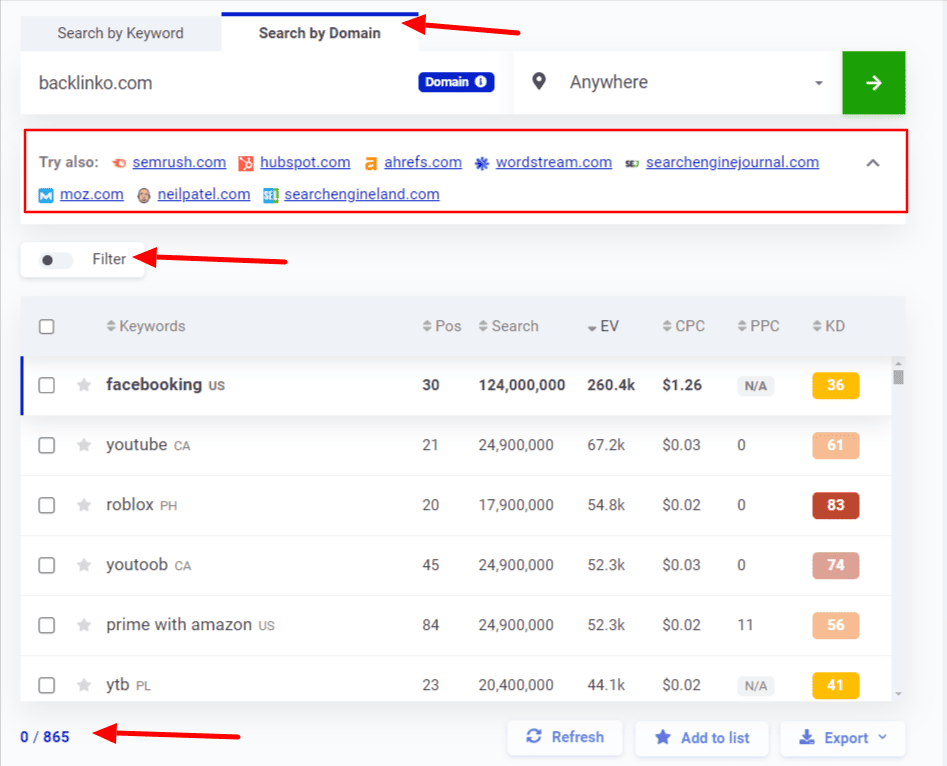Click KD score 61 badge for youtube

pyautogui.click(x=836, y=445)
